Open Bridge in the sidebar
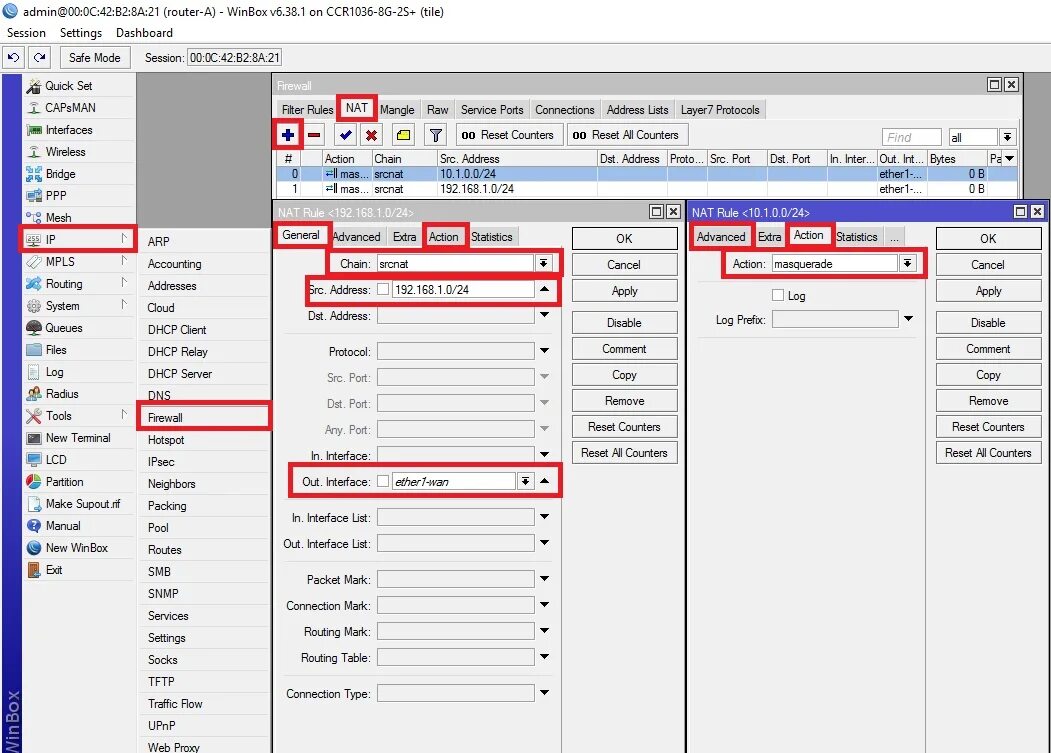This screenshot has height=753, width=1051. [60, 174]
